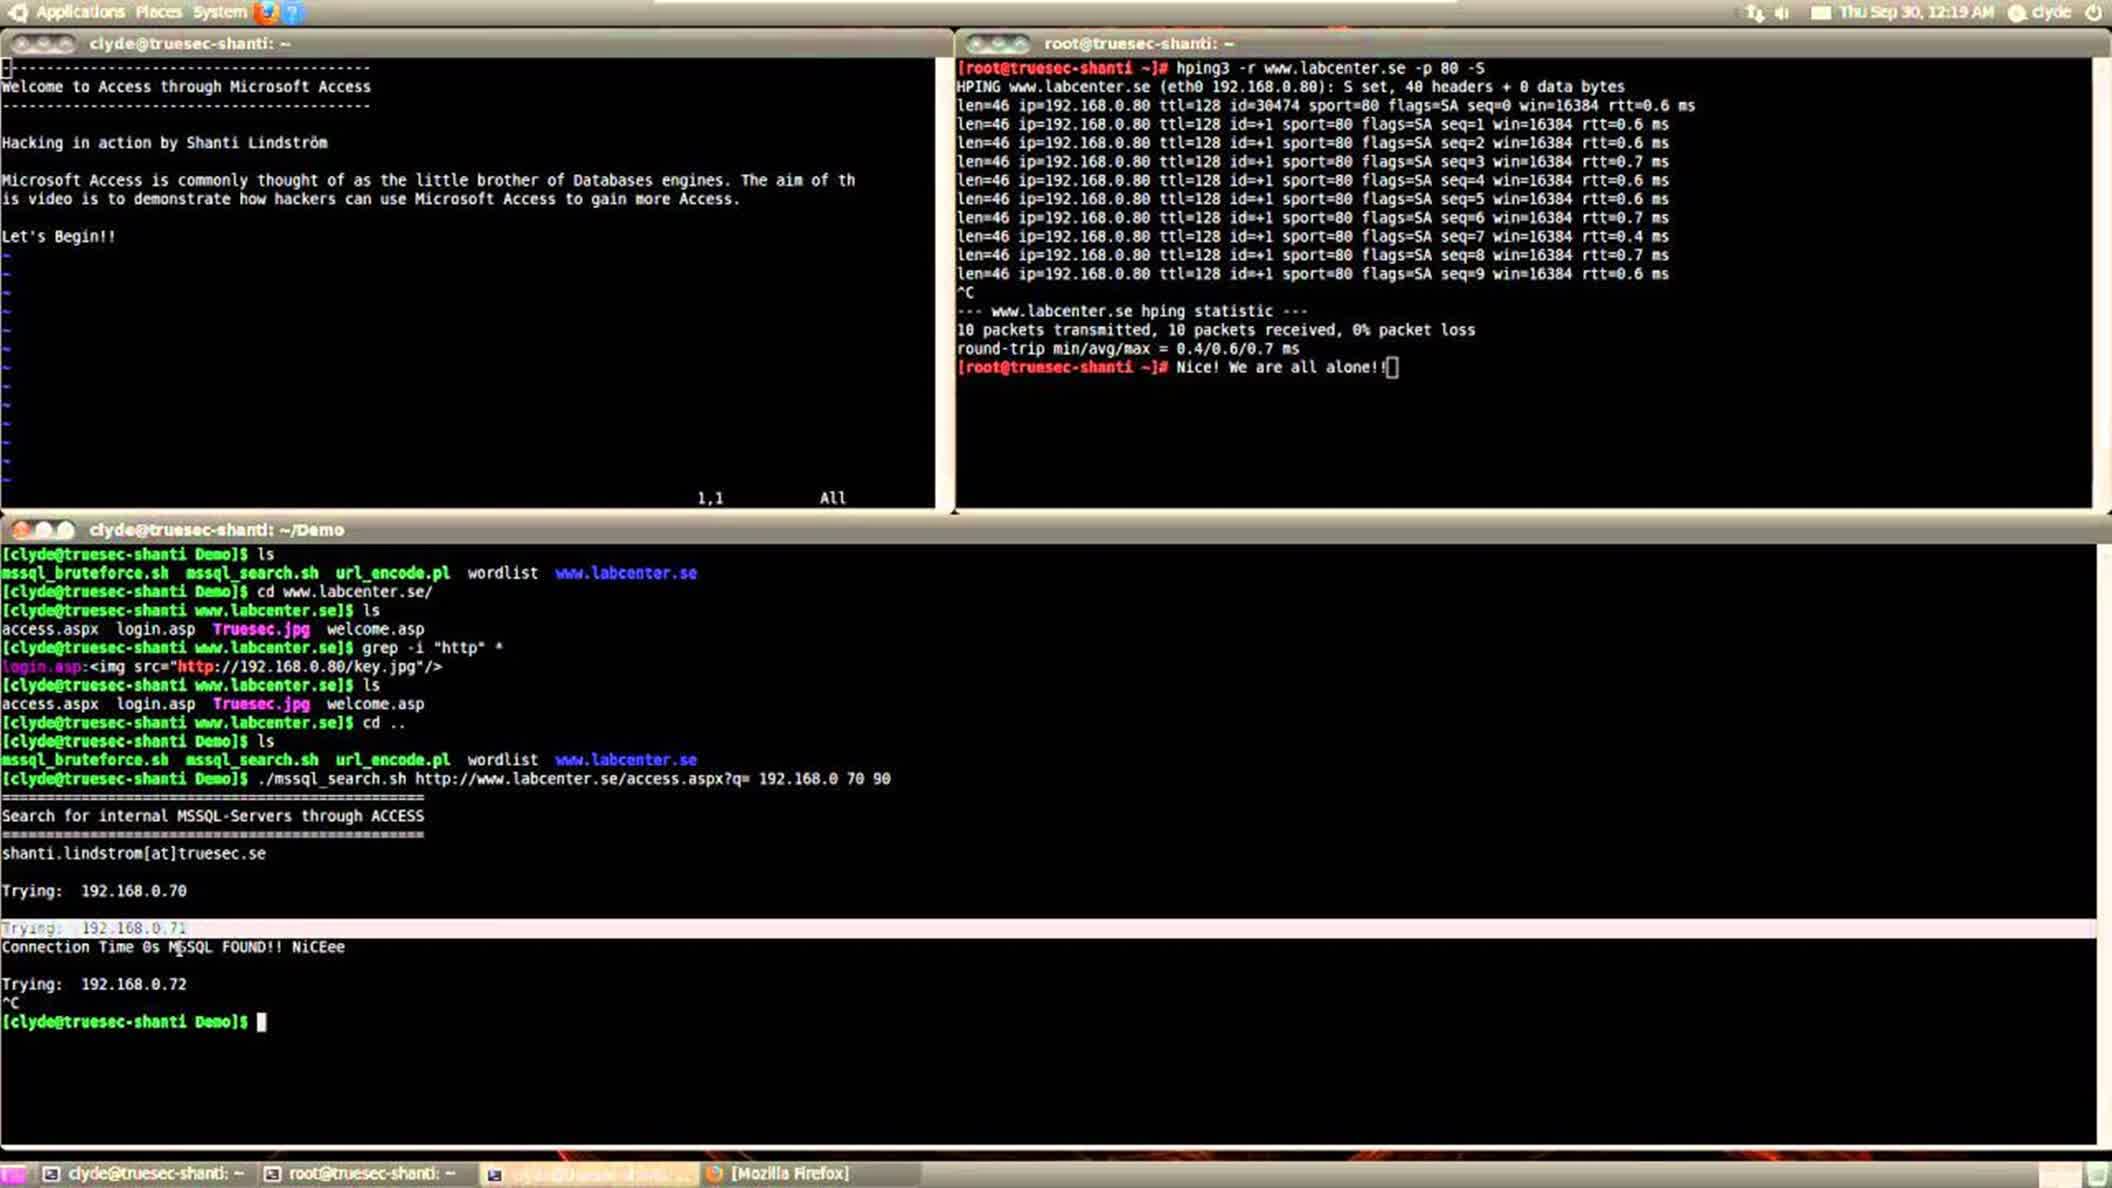
Task: Click 'Search for internal MSSQL-Servers through ACCESS' heading
Action: click(x=212, y=816)
